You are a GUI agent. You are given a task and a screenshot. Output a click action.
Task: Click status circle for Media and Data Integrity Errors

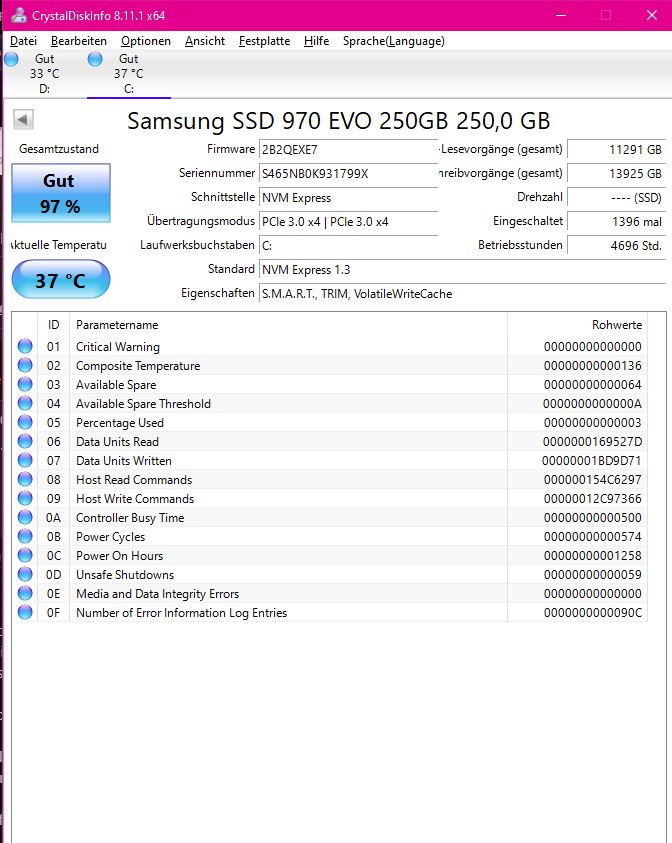[25, 593]
